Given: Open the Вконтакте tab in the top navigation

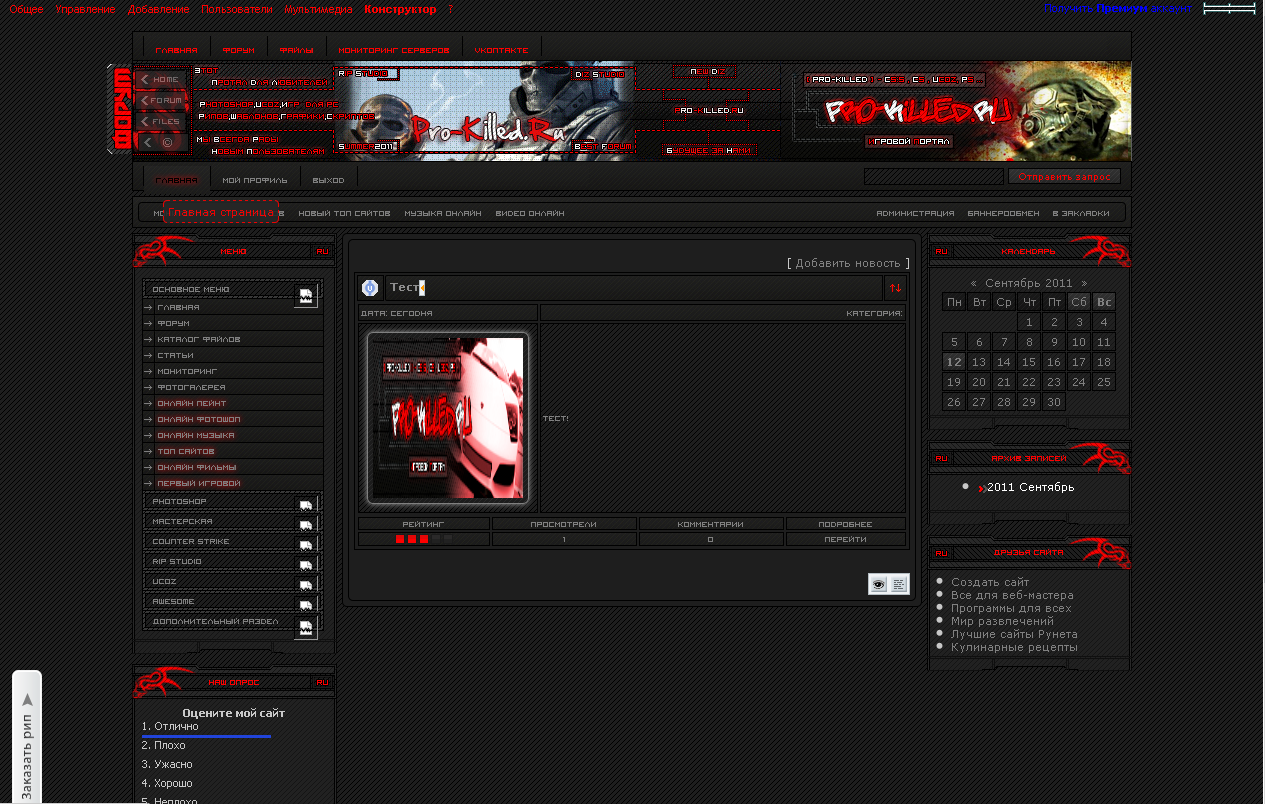Looking at the screenshot, I should pos(501,50).
